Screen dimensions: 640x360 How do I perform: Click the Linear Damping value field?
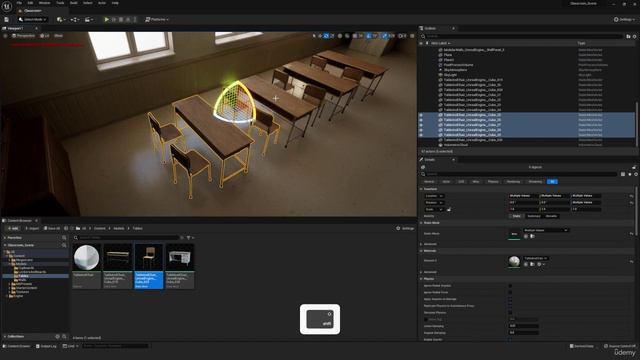pos(524,326)
